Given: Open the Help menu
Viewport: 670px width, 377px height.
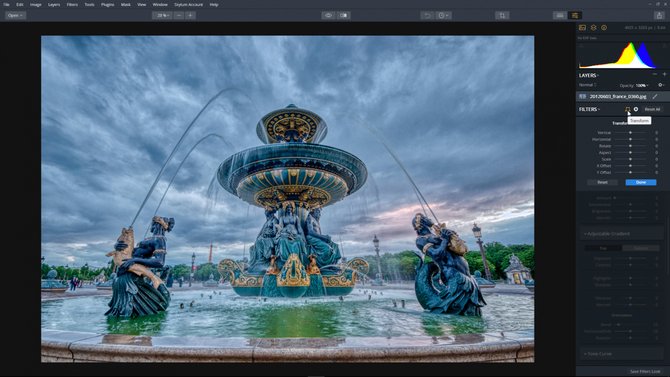Looking at the screenshot, I should click(214, 4).
